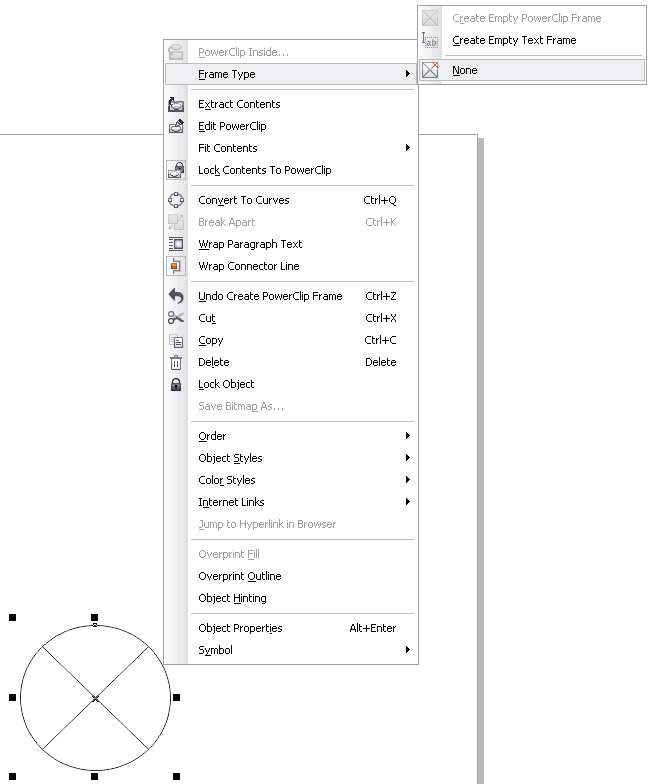652x784 pixels.
Task: Click the trash can Delete icon
Action: tap(176, 362)
